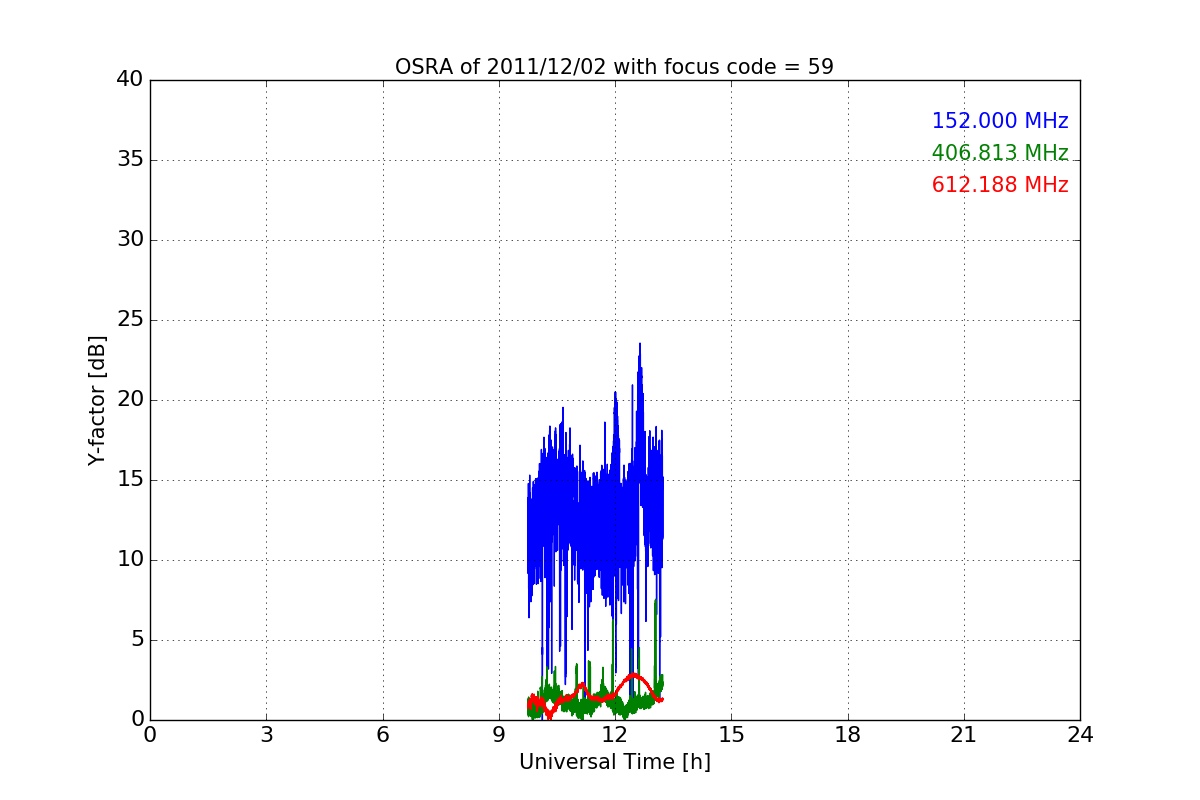Select the green 406.813 MHz legend label

pos(1000,153)
